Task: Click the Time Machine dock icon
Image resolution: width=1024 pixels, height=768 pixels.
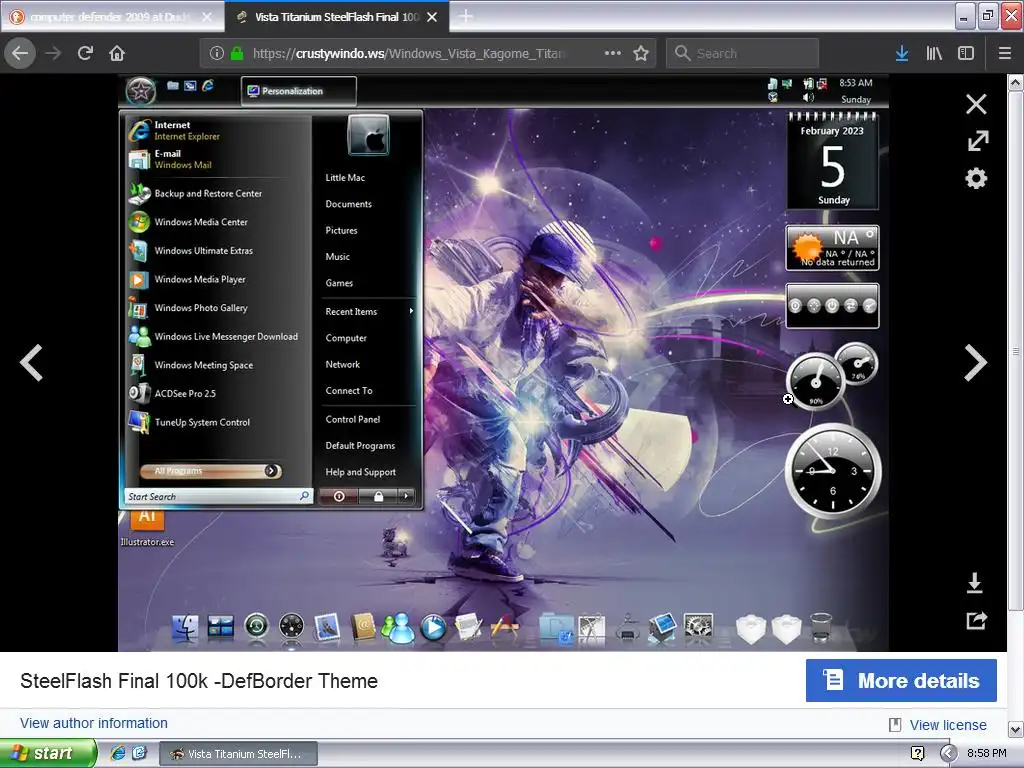Action: (x=257, y=626)
